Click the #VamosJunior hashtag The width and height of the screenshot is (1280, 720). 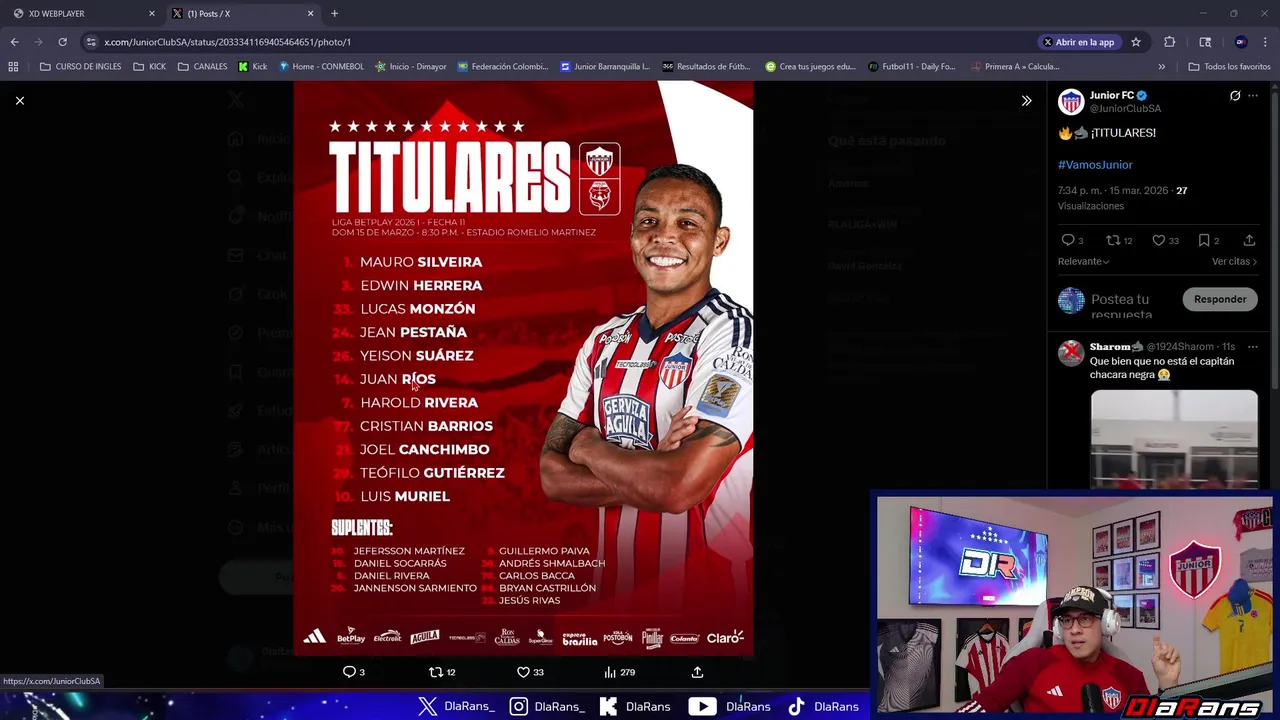(1095, 164)
